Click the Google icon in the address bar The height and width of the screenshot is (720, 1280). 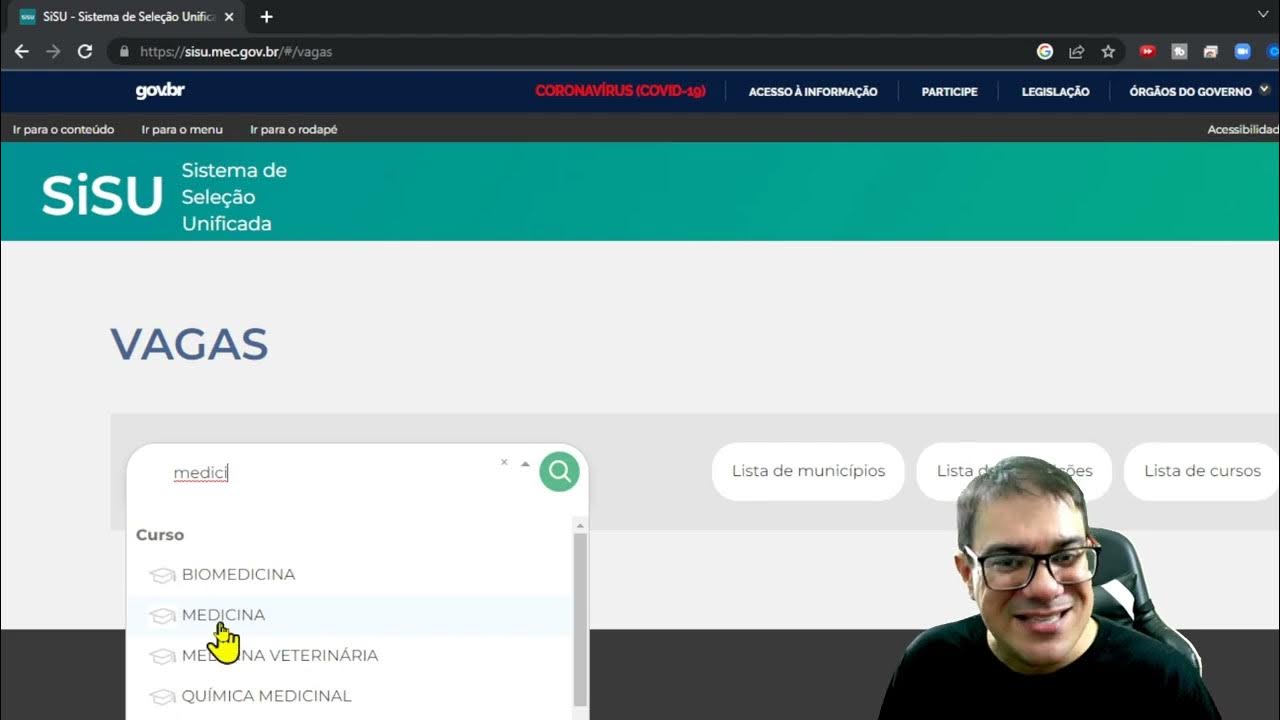[x=1045, y=51]
